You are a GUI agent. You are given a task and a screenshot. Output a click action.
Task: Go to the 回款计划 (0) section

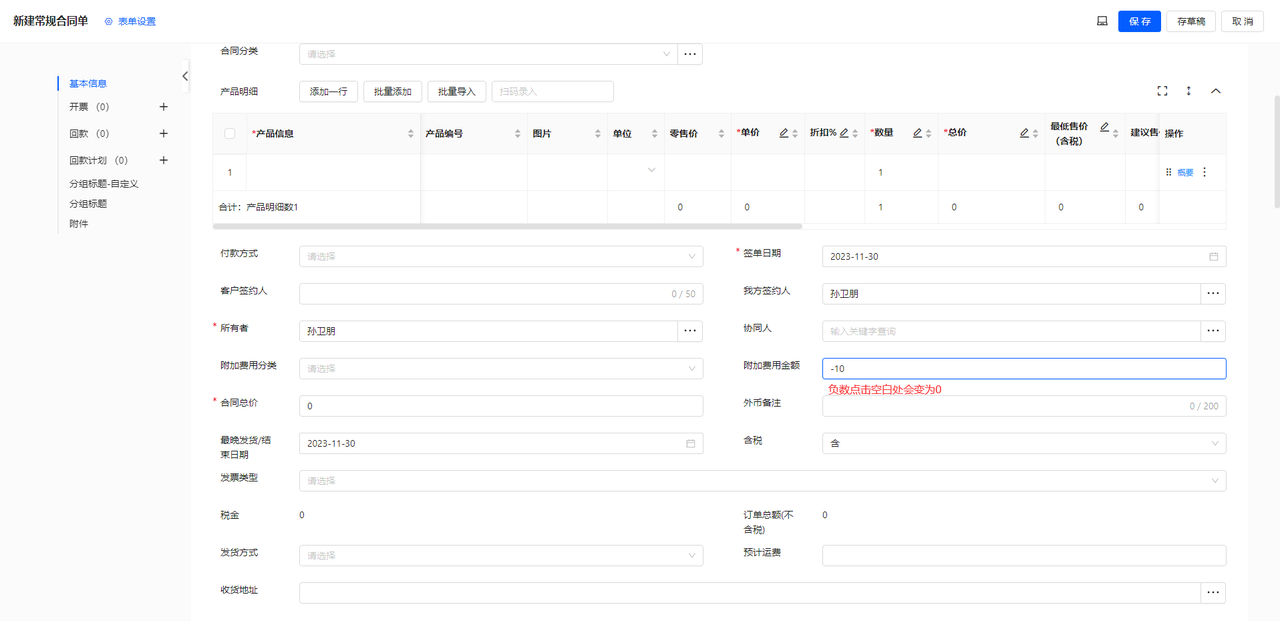pyautogui.click(x=99, y=160)
